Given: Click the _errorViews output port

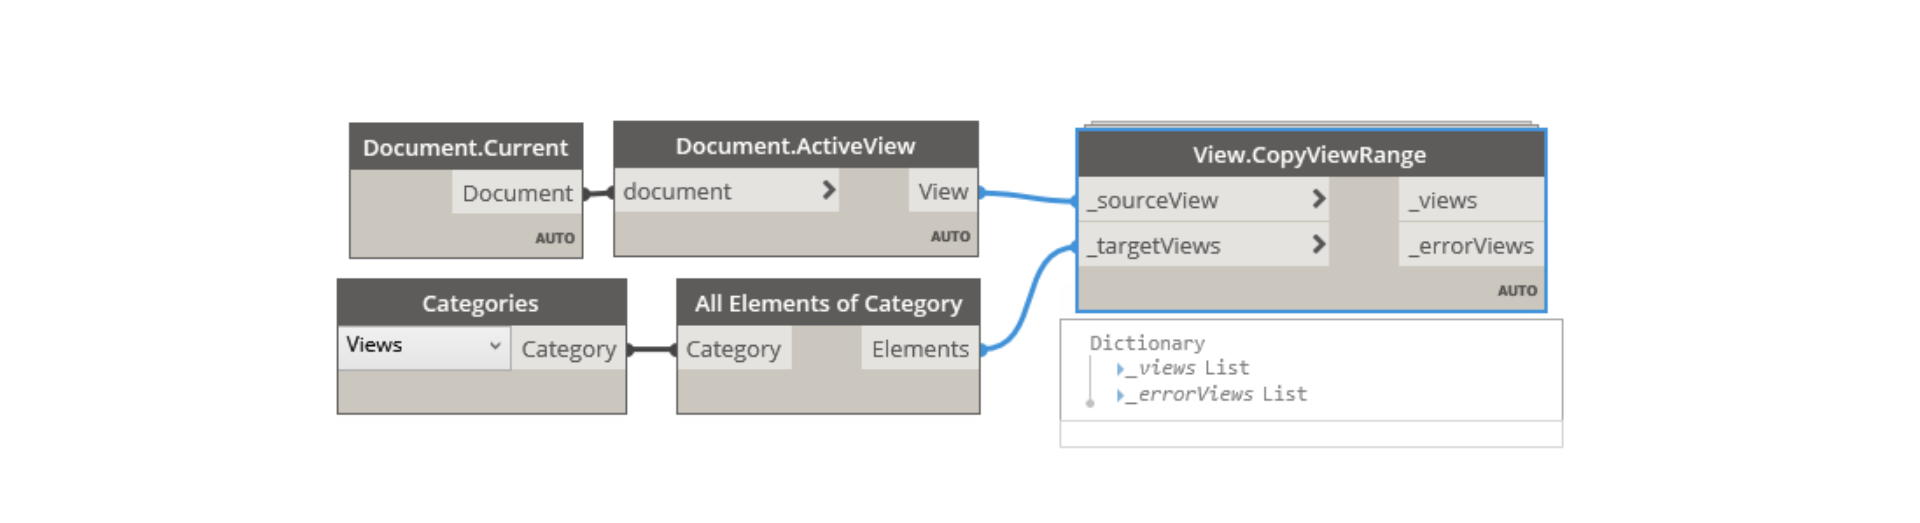Looking at the screenshot, I should pyautogui.click(x=1471, y=245).
